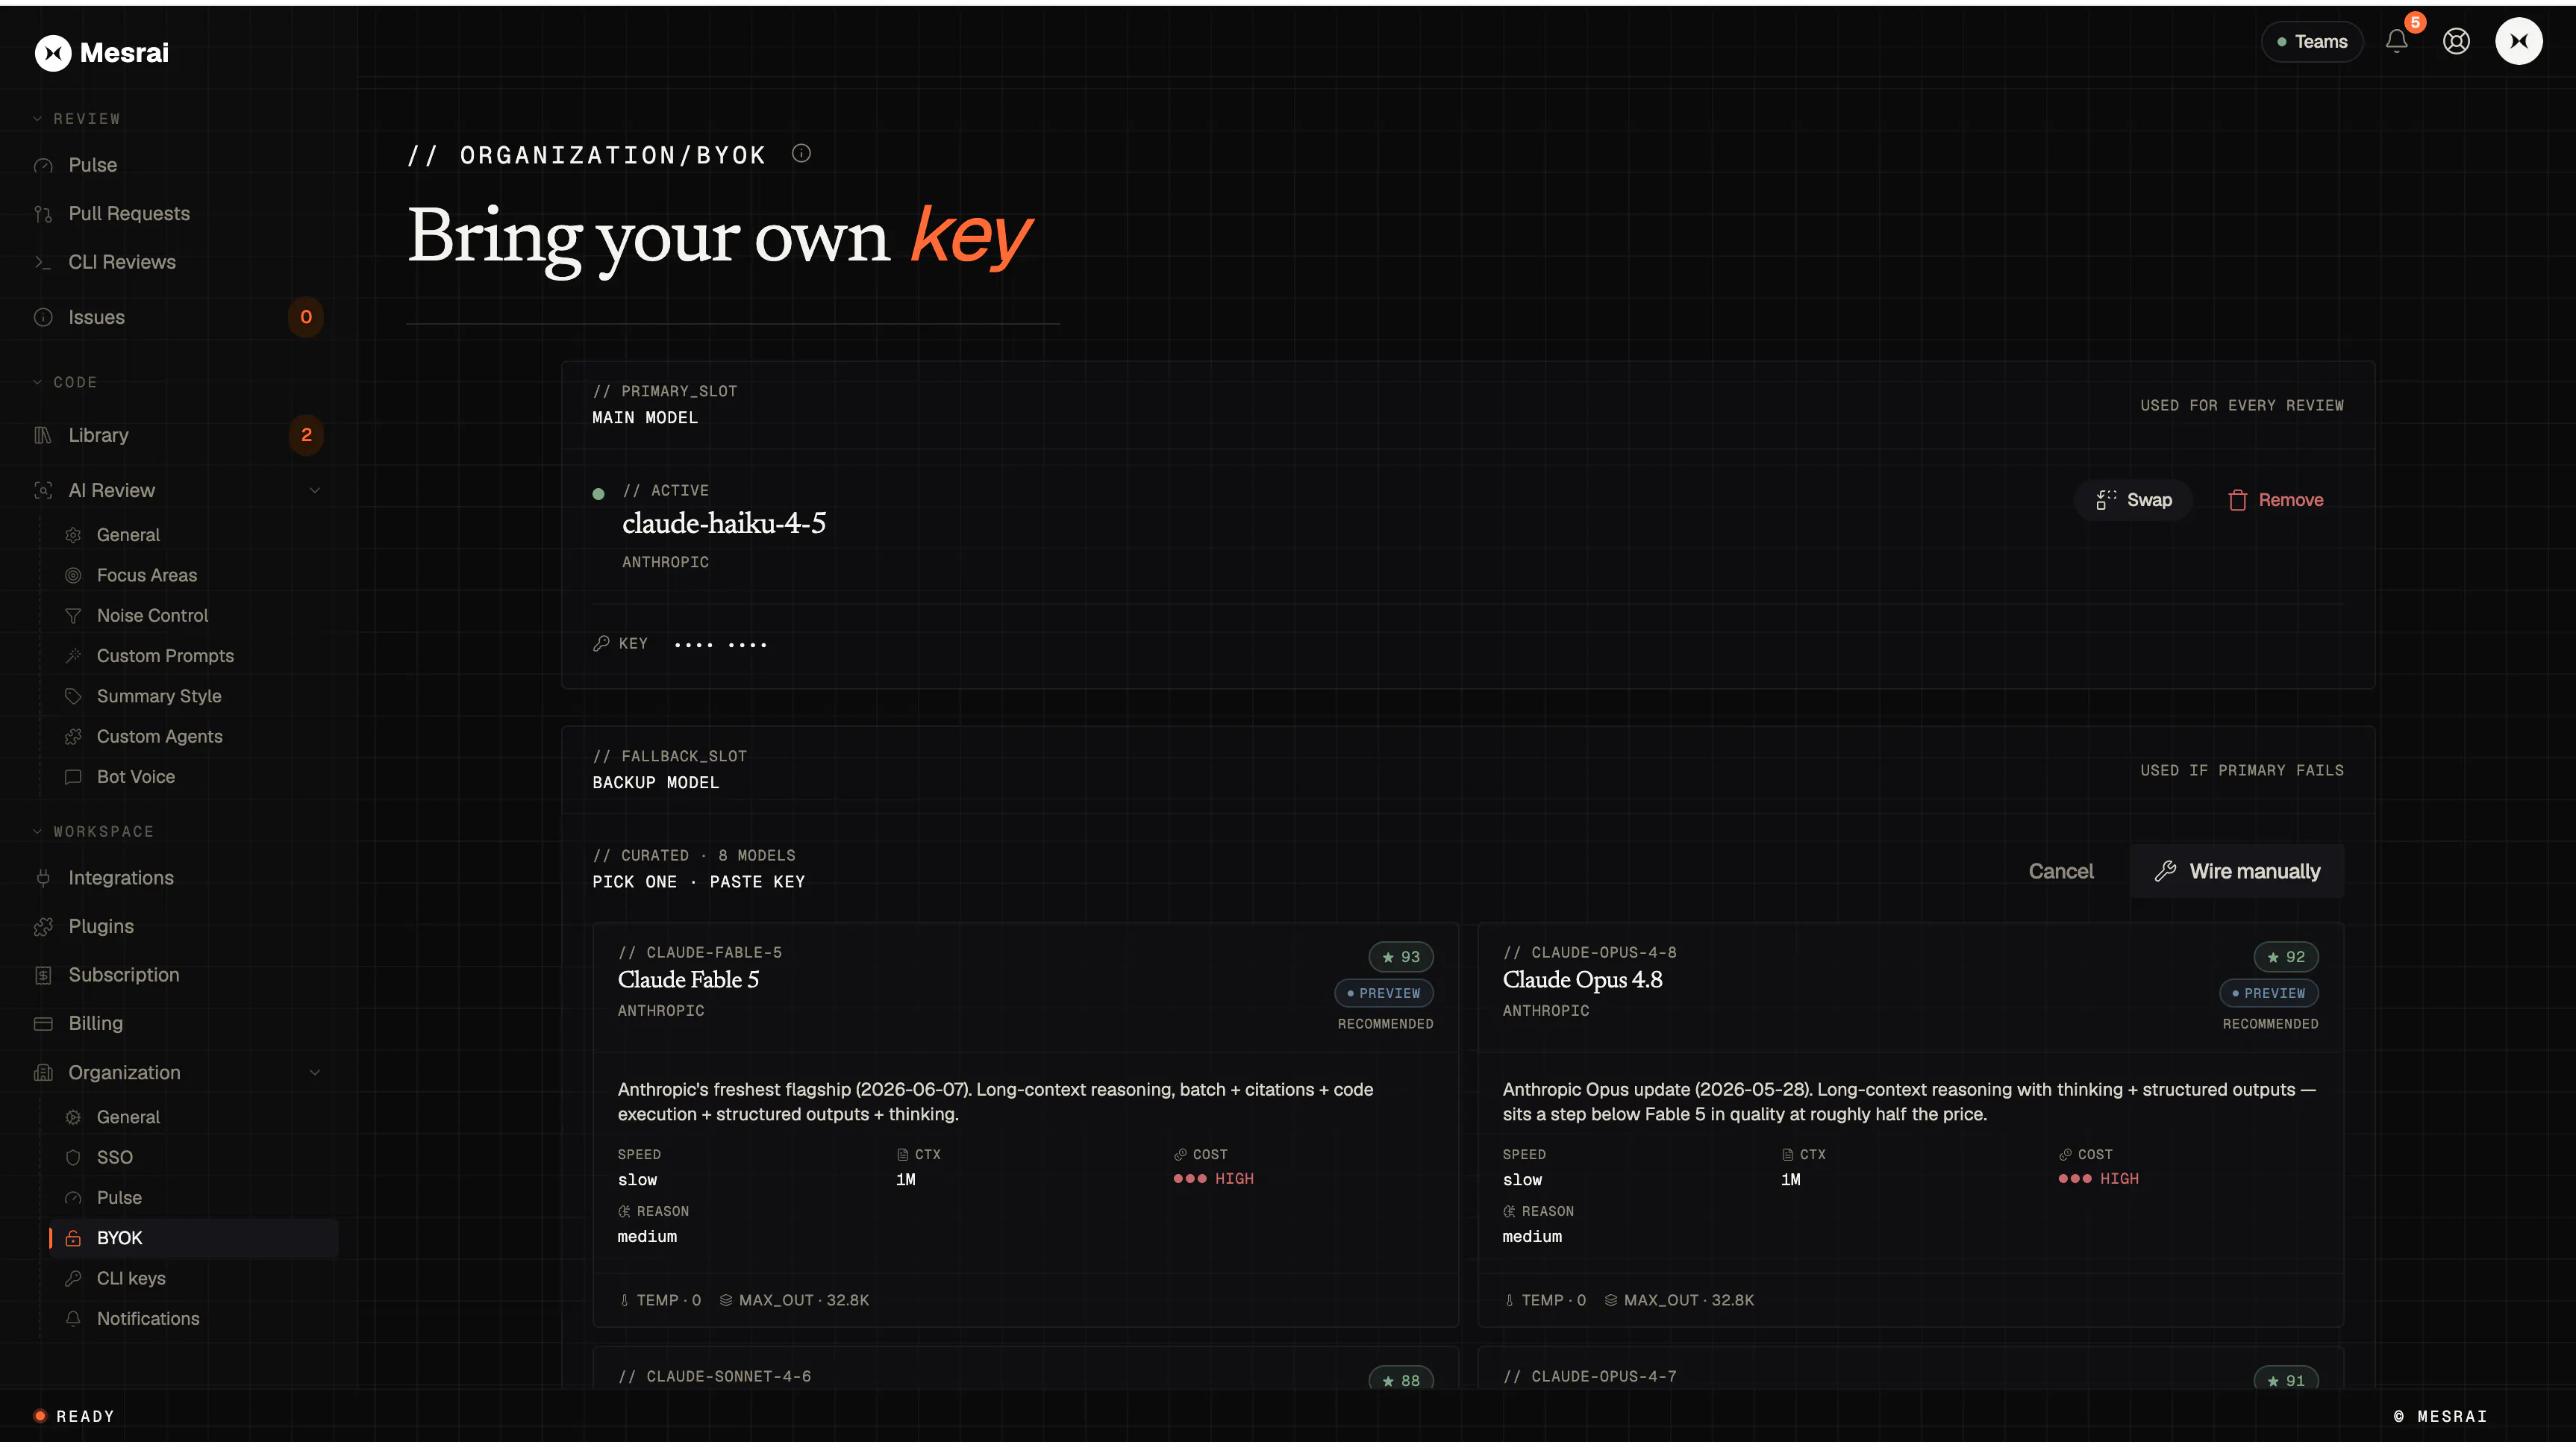This screenshot has width=2576, height=1442.
Task: Click the Focus Areas target icon
Action: 73,575
